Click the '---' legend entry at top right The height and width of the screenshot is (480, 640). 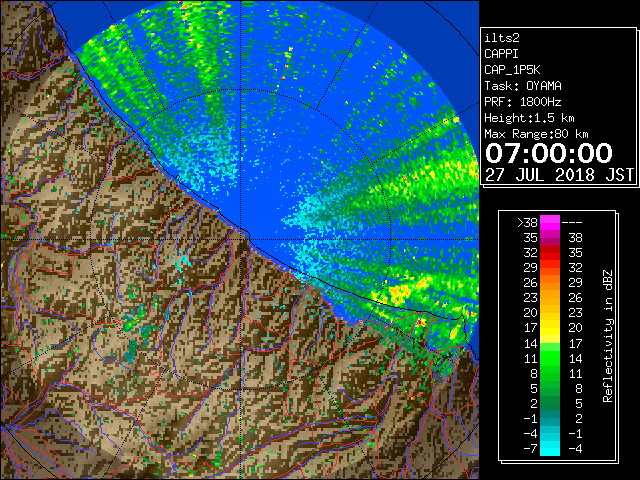(572, 223)
